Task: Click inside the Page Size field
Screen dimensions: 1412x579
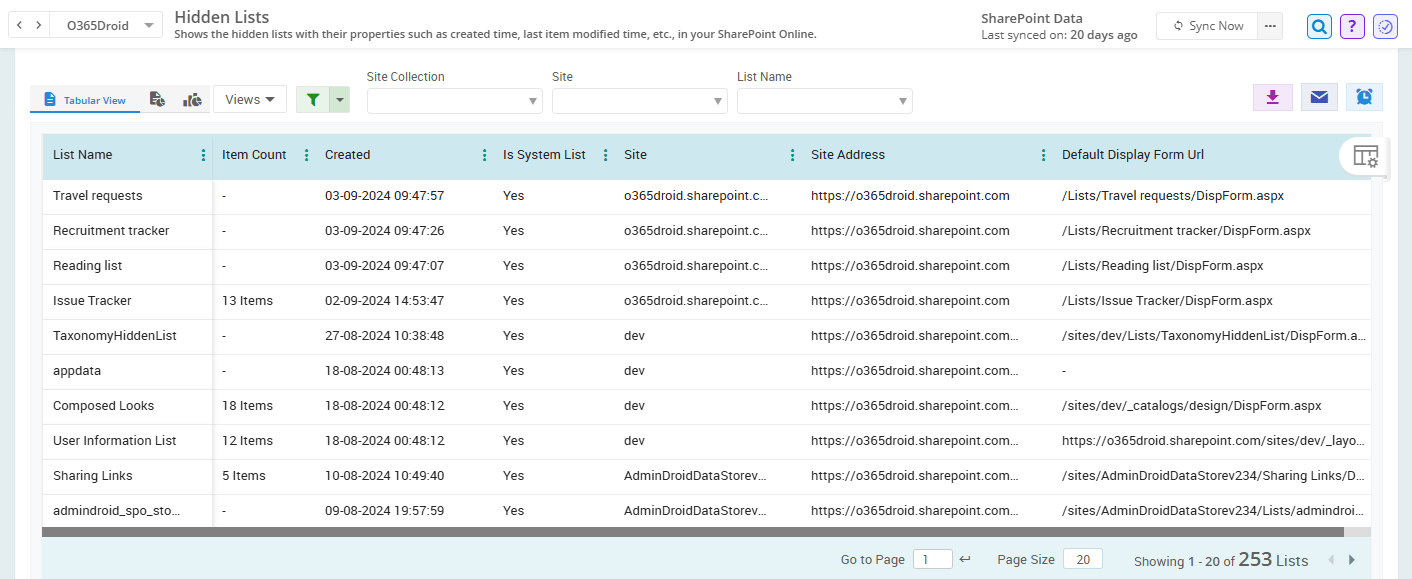Action: [1081, 558]
